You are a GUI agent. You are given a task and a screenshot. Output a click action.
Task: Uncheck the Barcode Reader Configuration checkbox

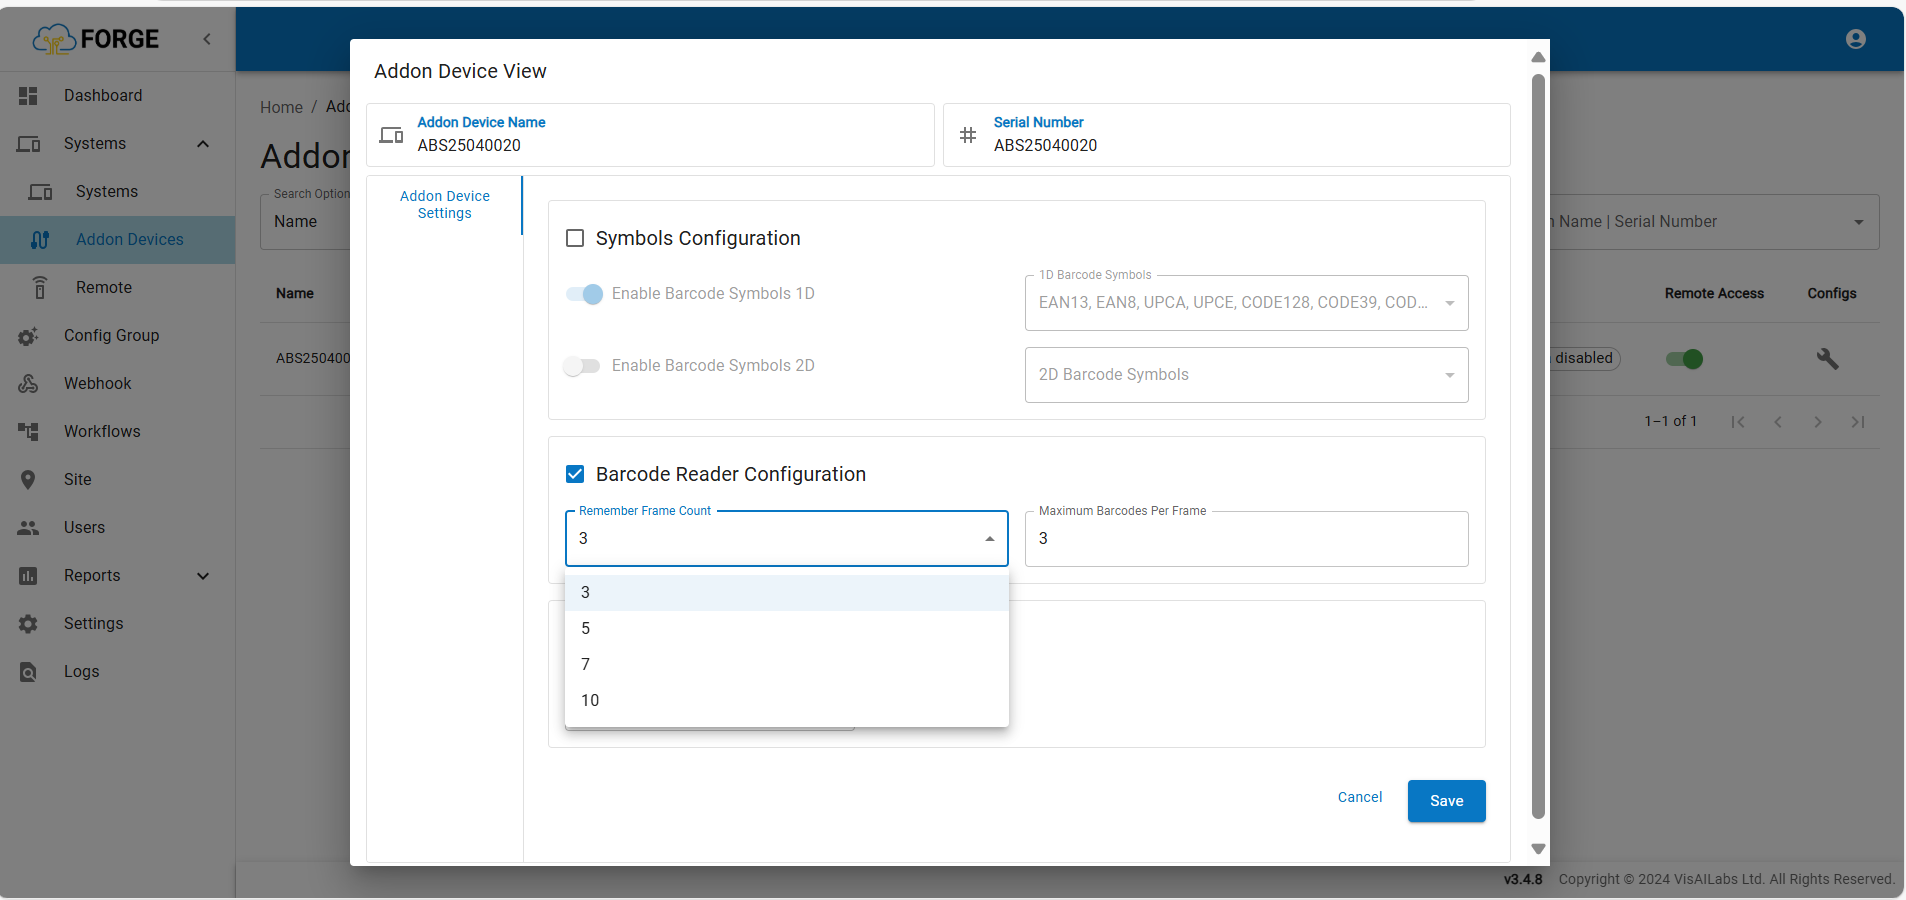(x=575, y=474)
